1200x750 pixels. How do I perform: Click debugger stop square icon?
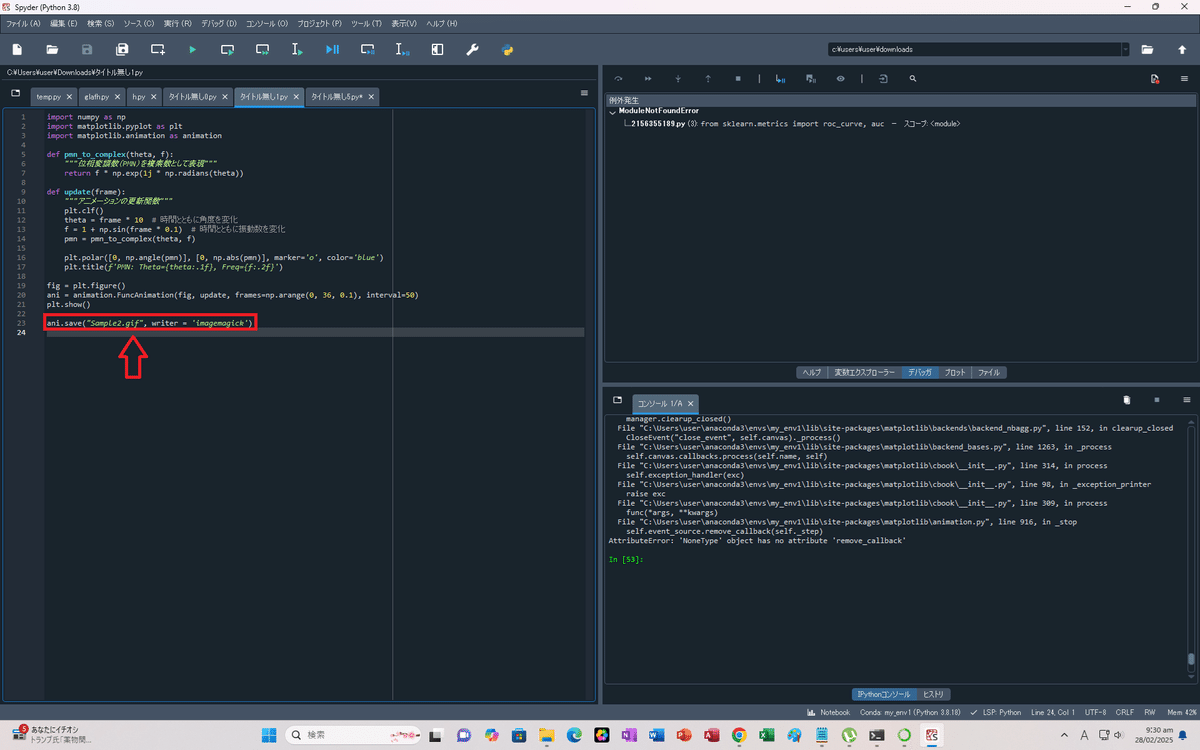(738, 78)
